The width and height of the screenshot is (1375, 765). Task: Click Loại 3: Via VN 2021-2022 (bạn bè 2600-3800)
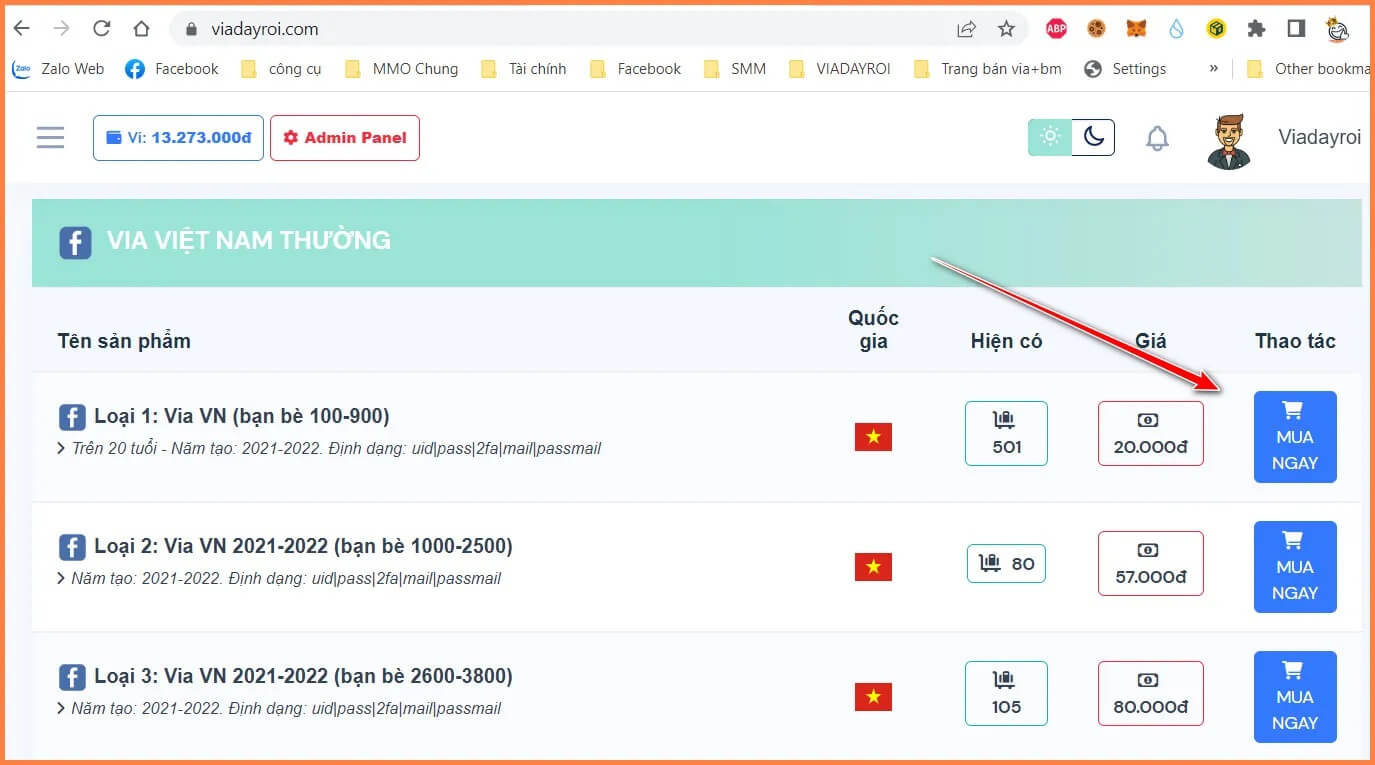click(303, 676)
